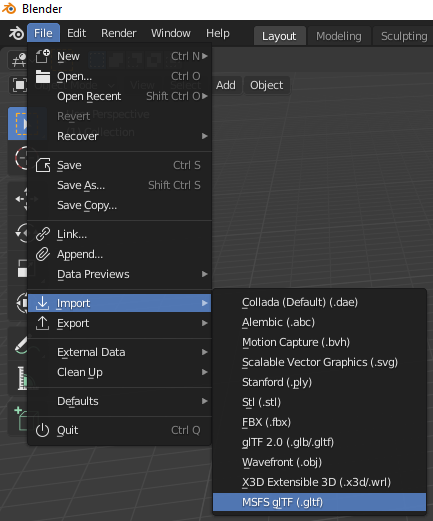
Task: Import Alembic (.abc) file
Action: (319, 322)
